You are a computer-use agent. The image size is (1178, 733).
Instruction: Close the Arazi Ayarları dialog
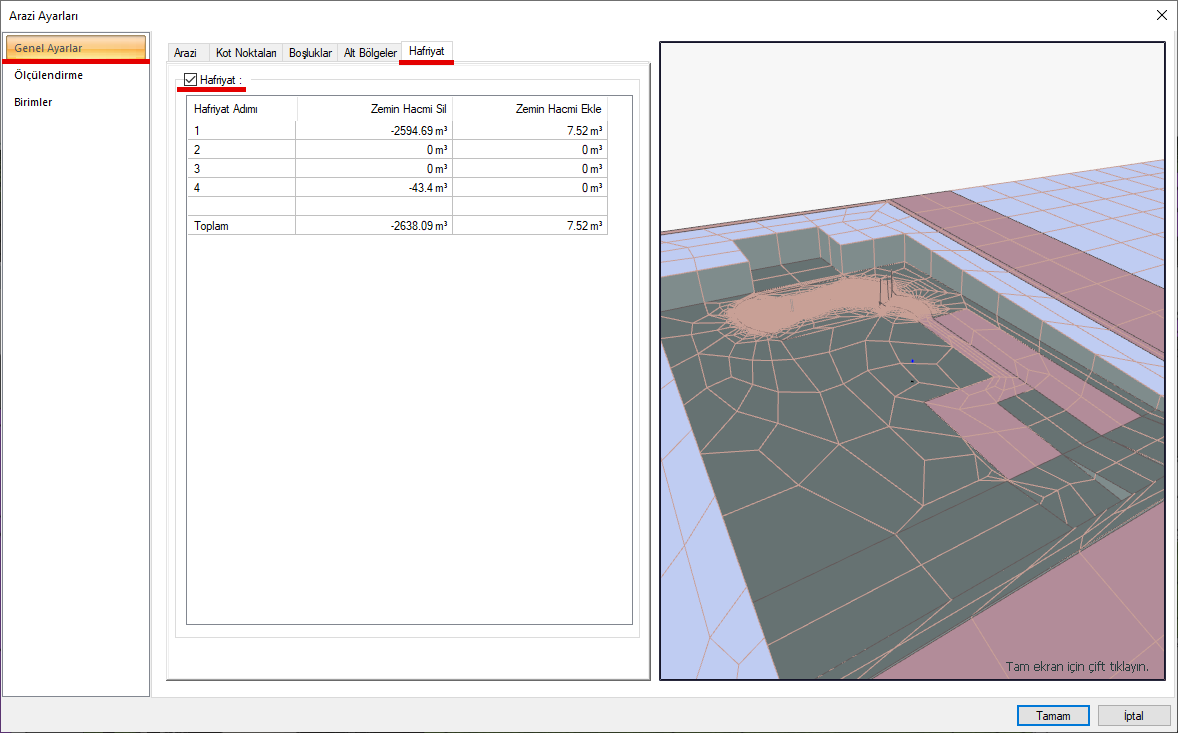click(x=1161, y=15)
